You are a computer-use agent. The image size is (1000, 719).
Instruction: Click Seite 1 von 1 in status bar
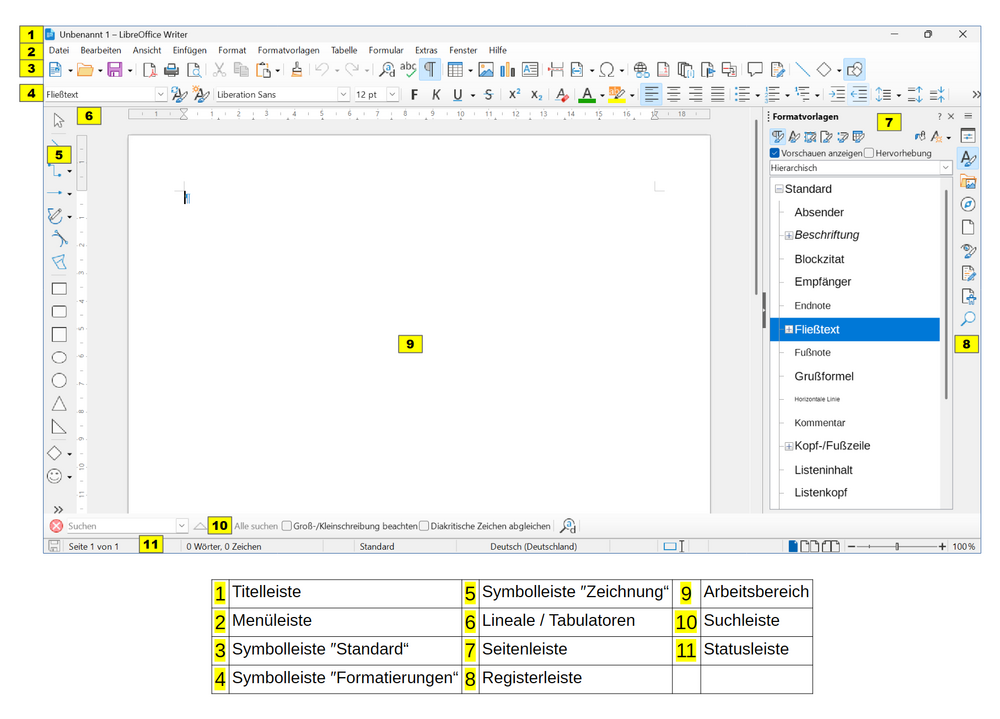[x=94, y=547]
